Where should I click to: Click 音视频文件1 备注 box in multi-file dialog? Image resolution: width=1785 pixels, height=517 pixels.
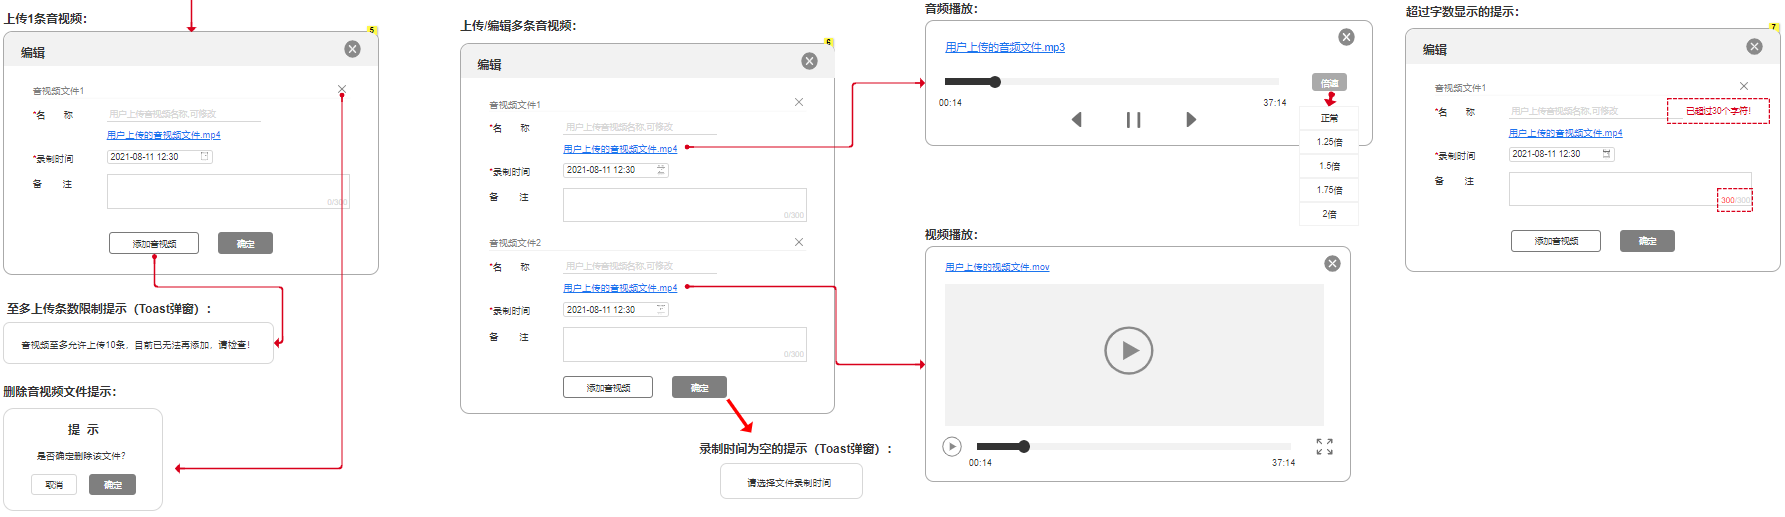pos(685,204)
